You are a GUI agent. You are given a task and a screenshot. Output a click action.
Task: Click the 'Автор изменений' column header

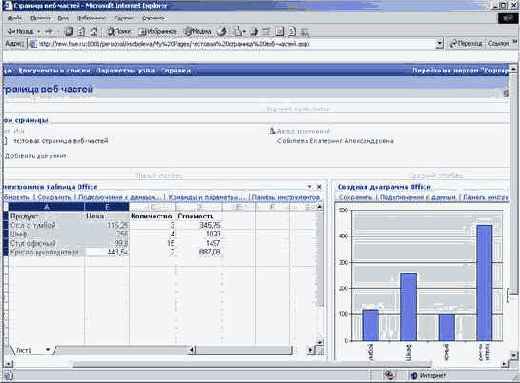pyautogui.click(x=303, y=131)
